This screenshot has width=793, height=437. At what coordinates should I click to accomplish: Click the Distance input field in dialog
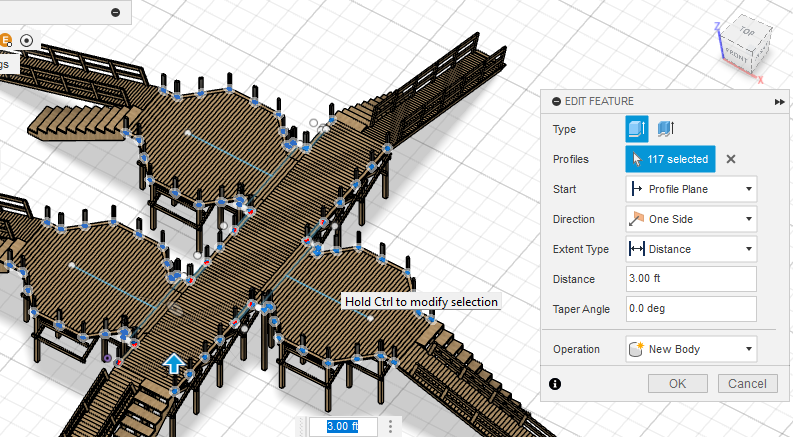691,279
